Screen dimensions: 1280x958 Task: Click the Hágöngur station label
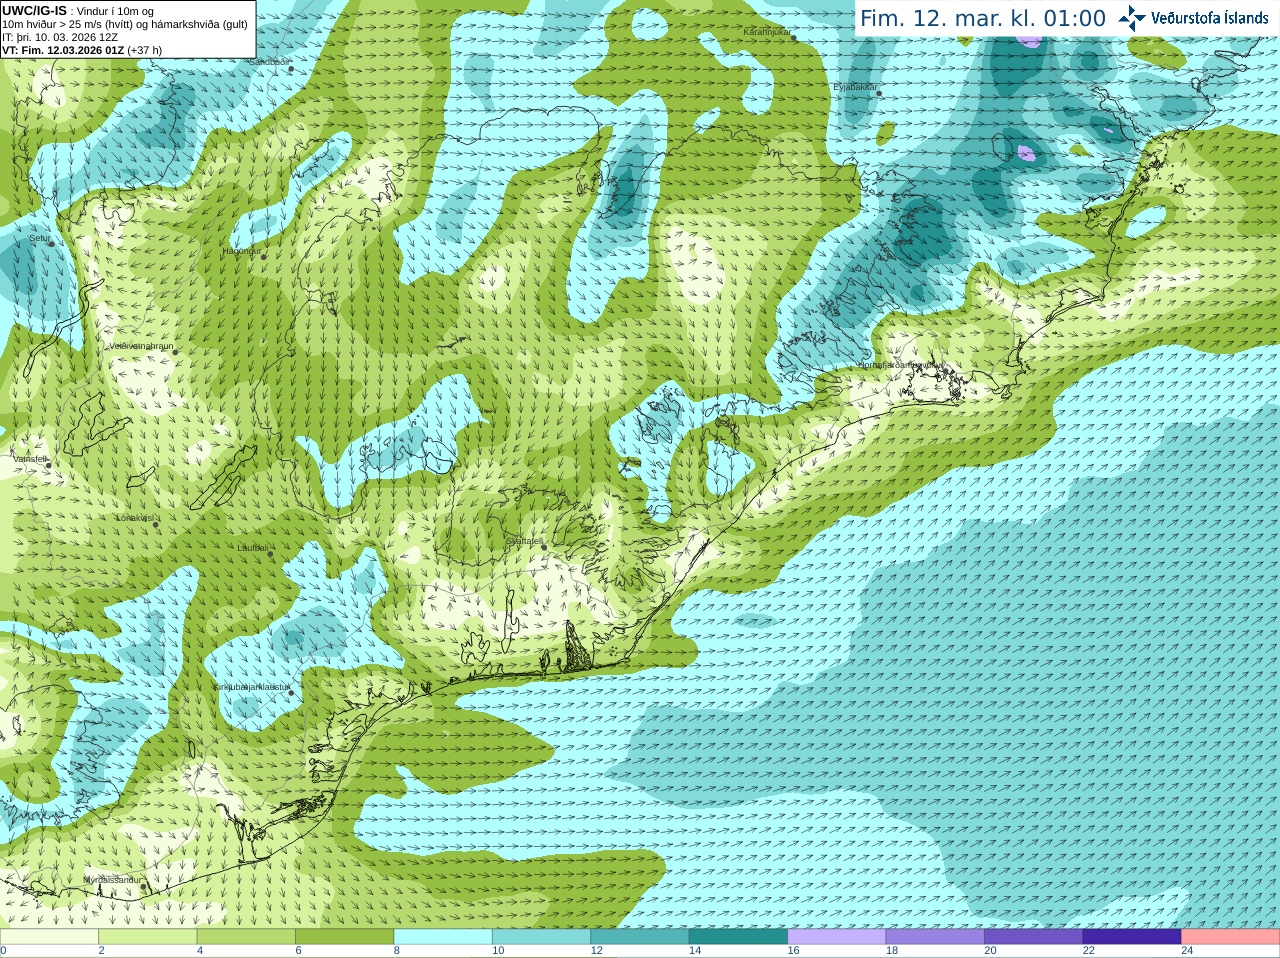point(241,251)
